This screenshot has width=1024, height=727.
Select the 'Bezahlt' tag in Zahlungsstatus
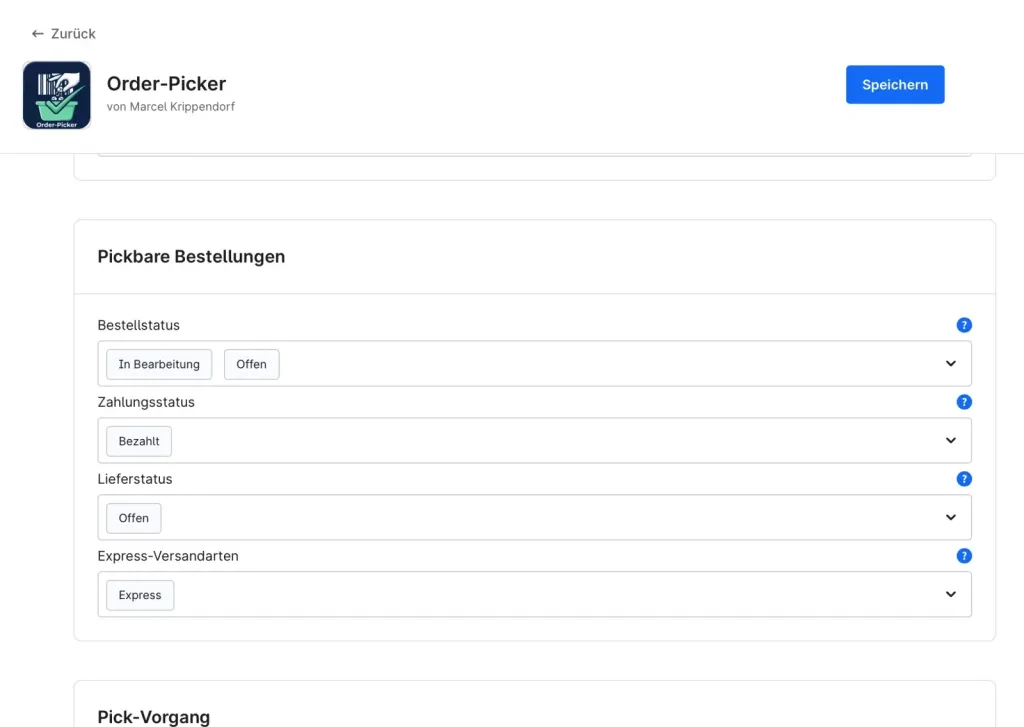pyautogui.click(x=139, y=442)
